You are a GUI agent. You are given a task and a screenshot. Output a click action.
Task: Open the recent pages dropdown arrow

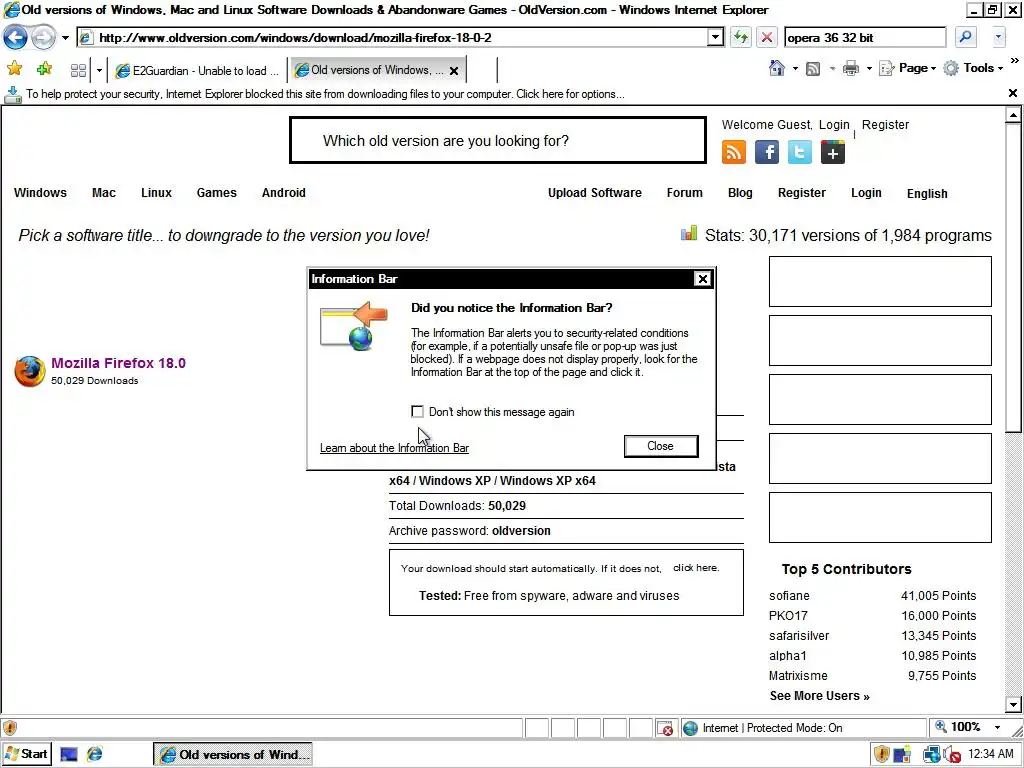pyautogui.click(x=65, y=38)
